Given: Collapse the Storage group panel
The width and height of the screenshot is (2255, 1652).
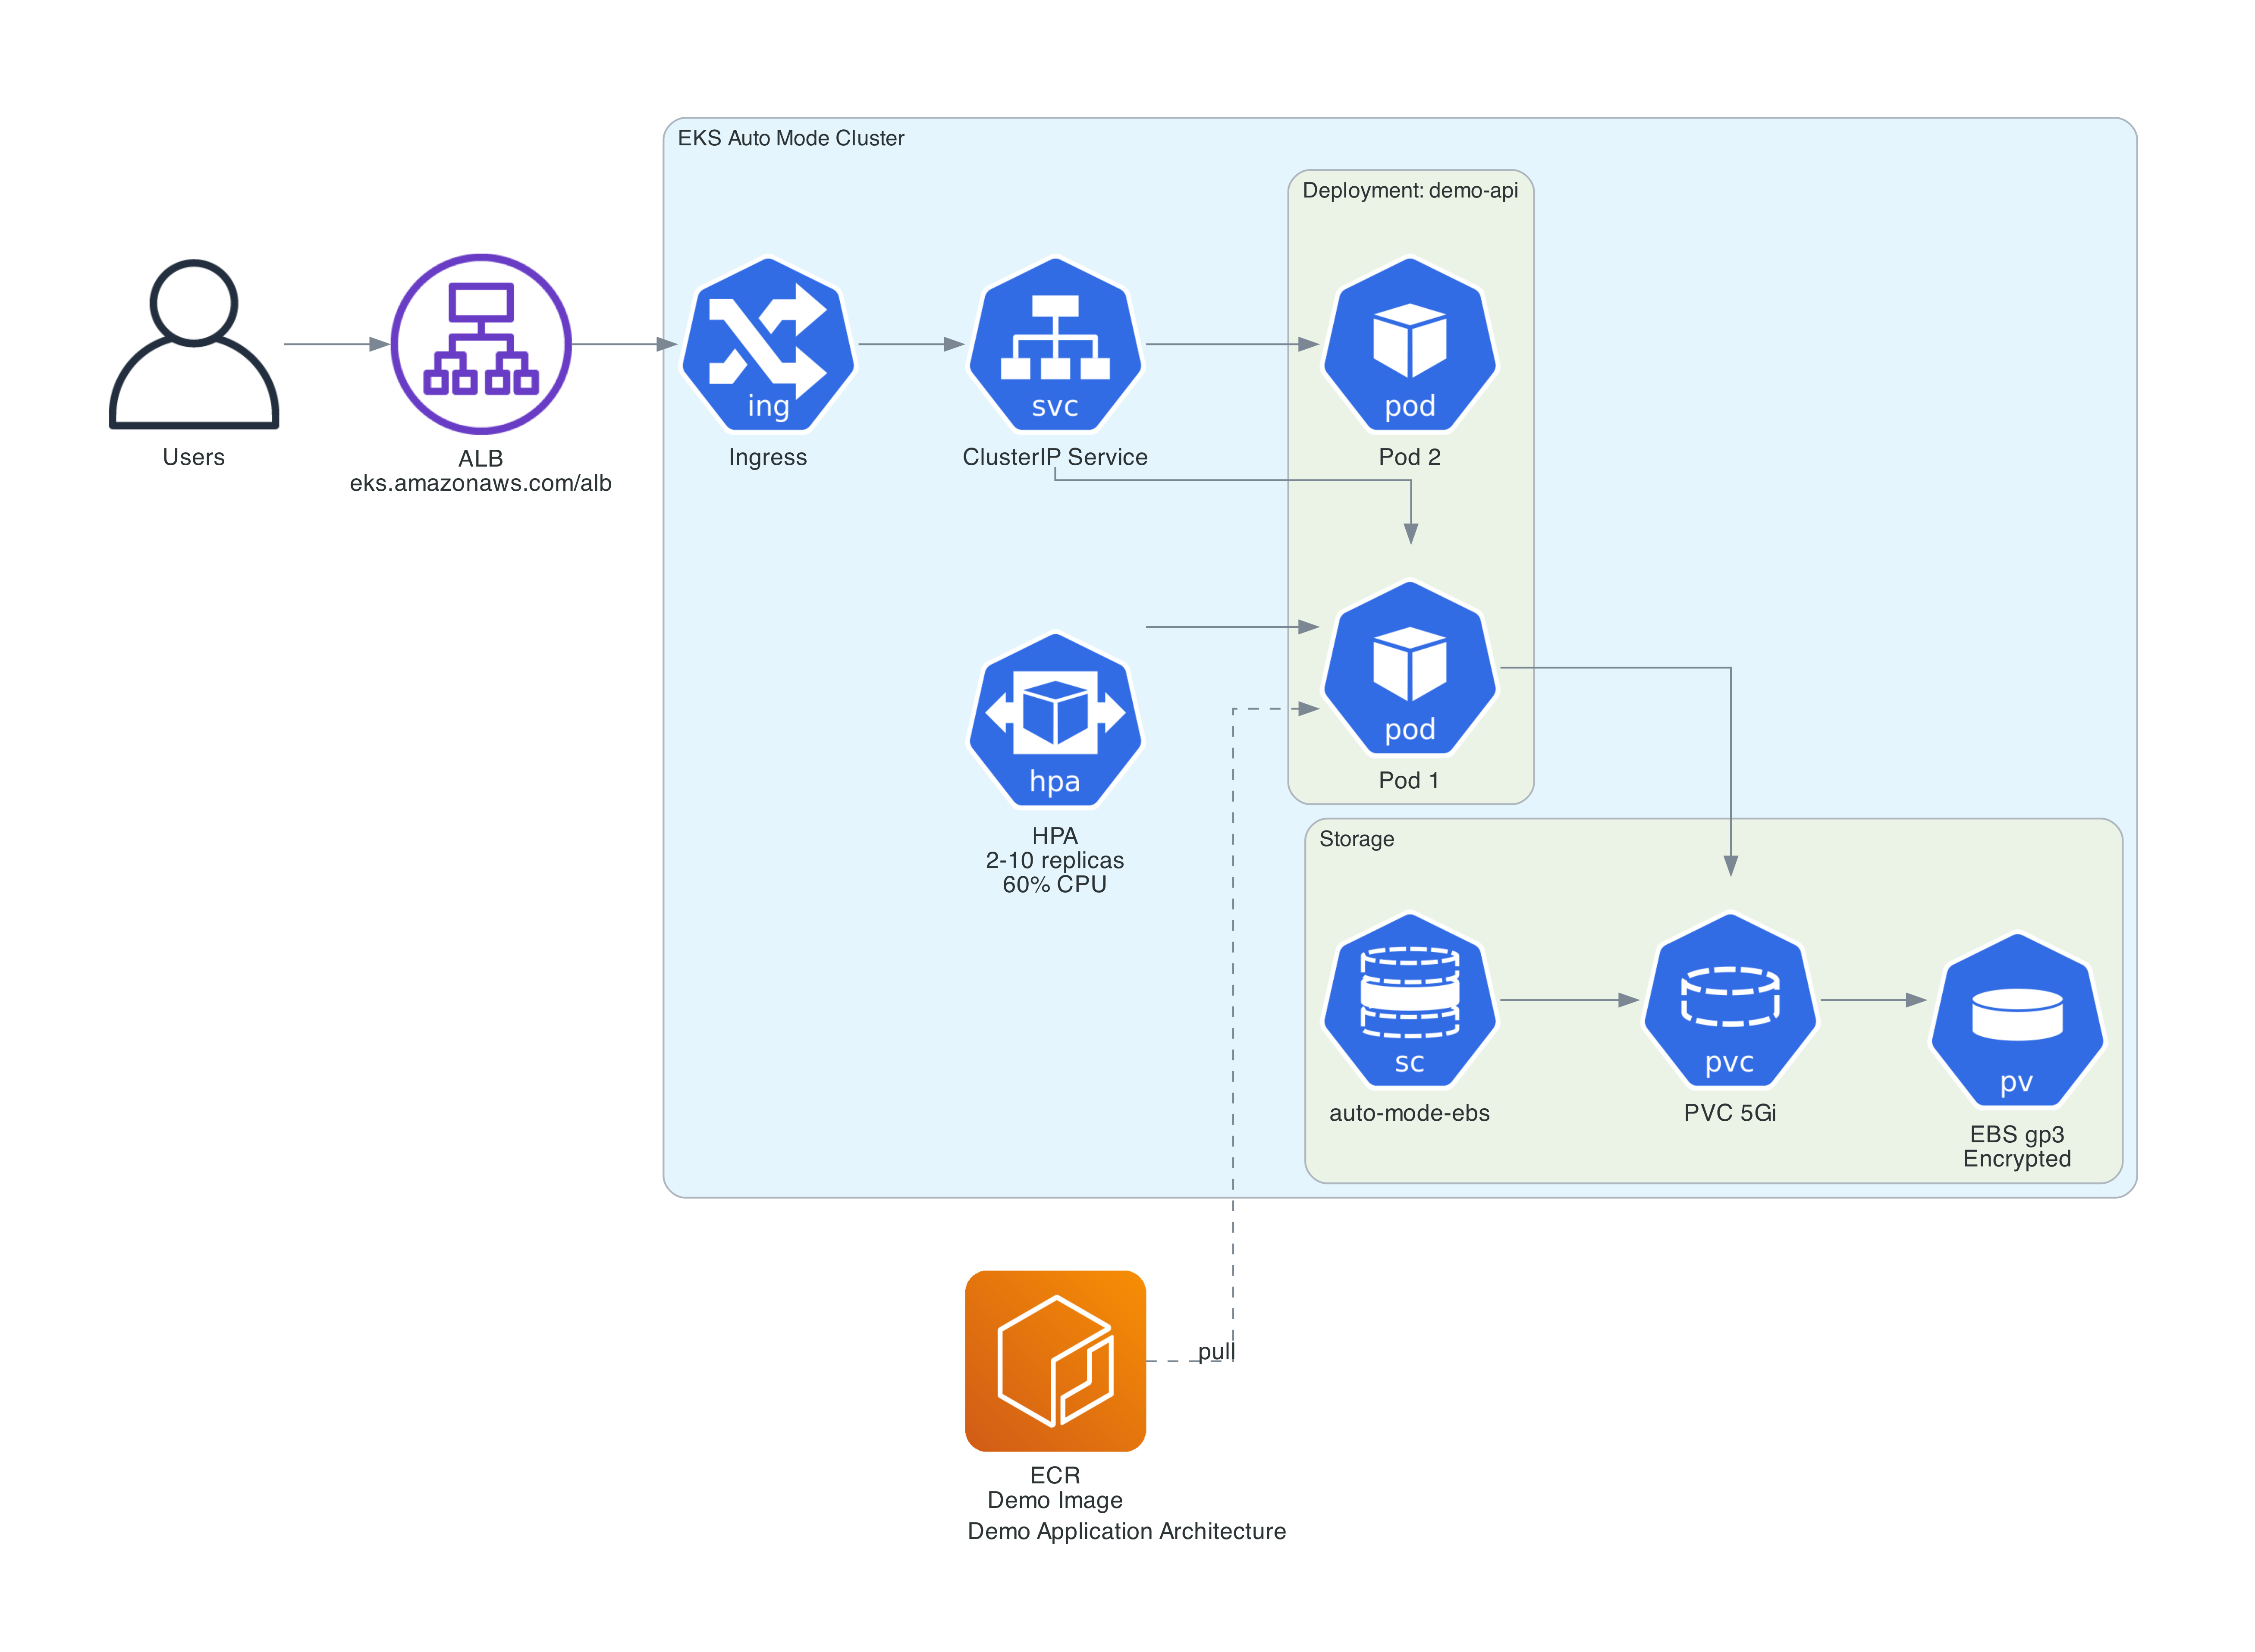Looking at the screenshot, I should click(1357, 840).
